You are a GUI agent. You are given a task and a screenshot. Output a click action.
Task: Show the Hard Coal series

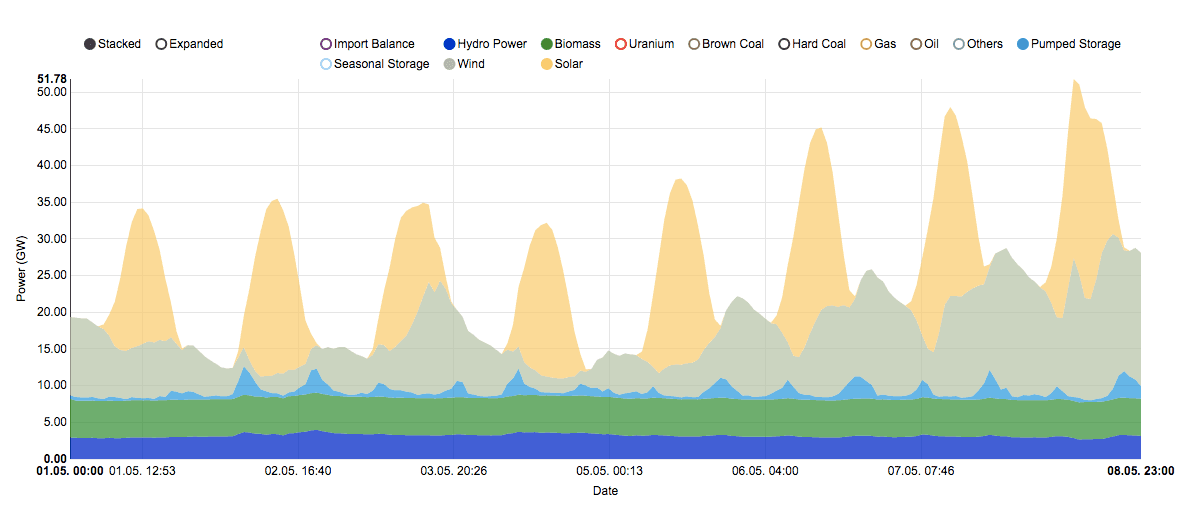point(784,44)
